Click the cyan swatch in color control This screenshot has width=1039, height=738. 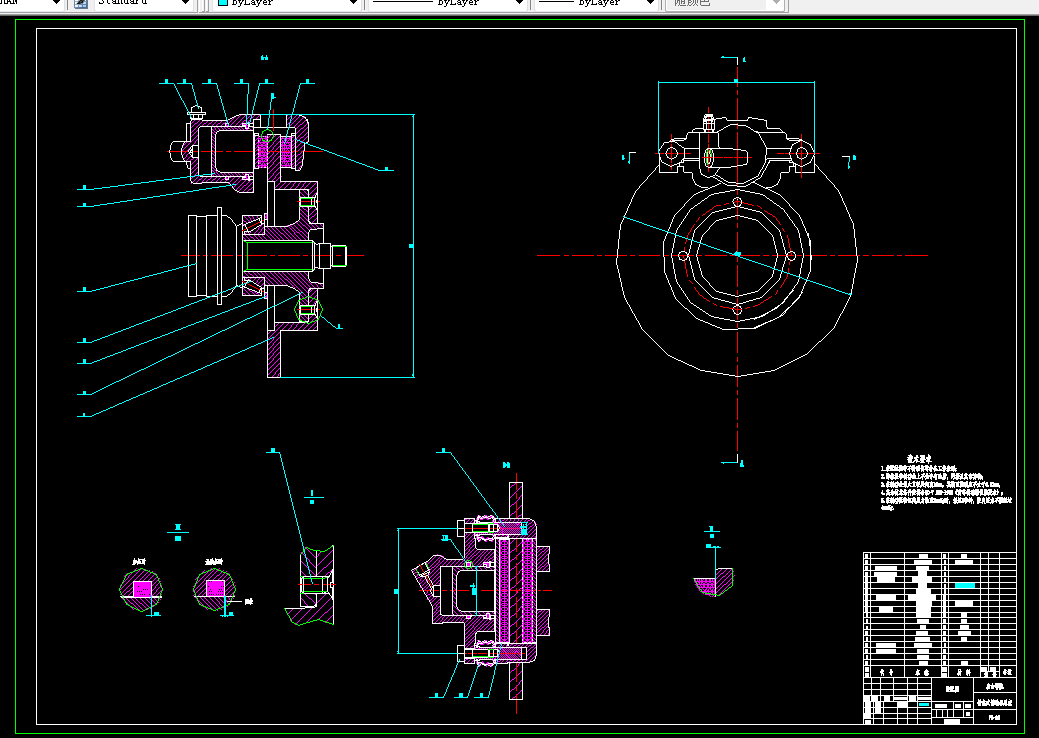[x=223, y=3]
